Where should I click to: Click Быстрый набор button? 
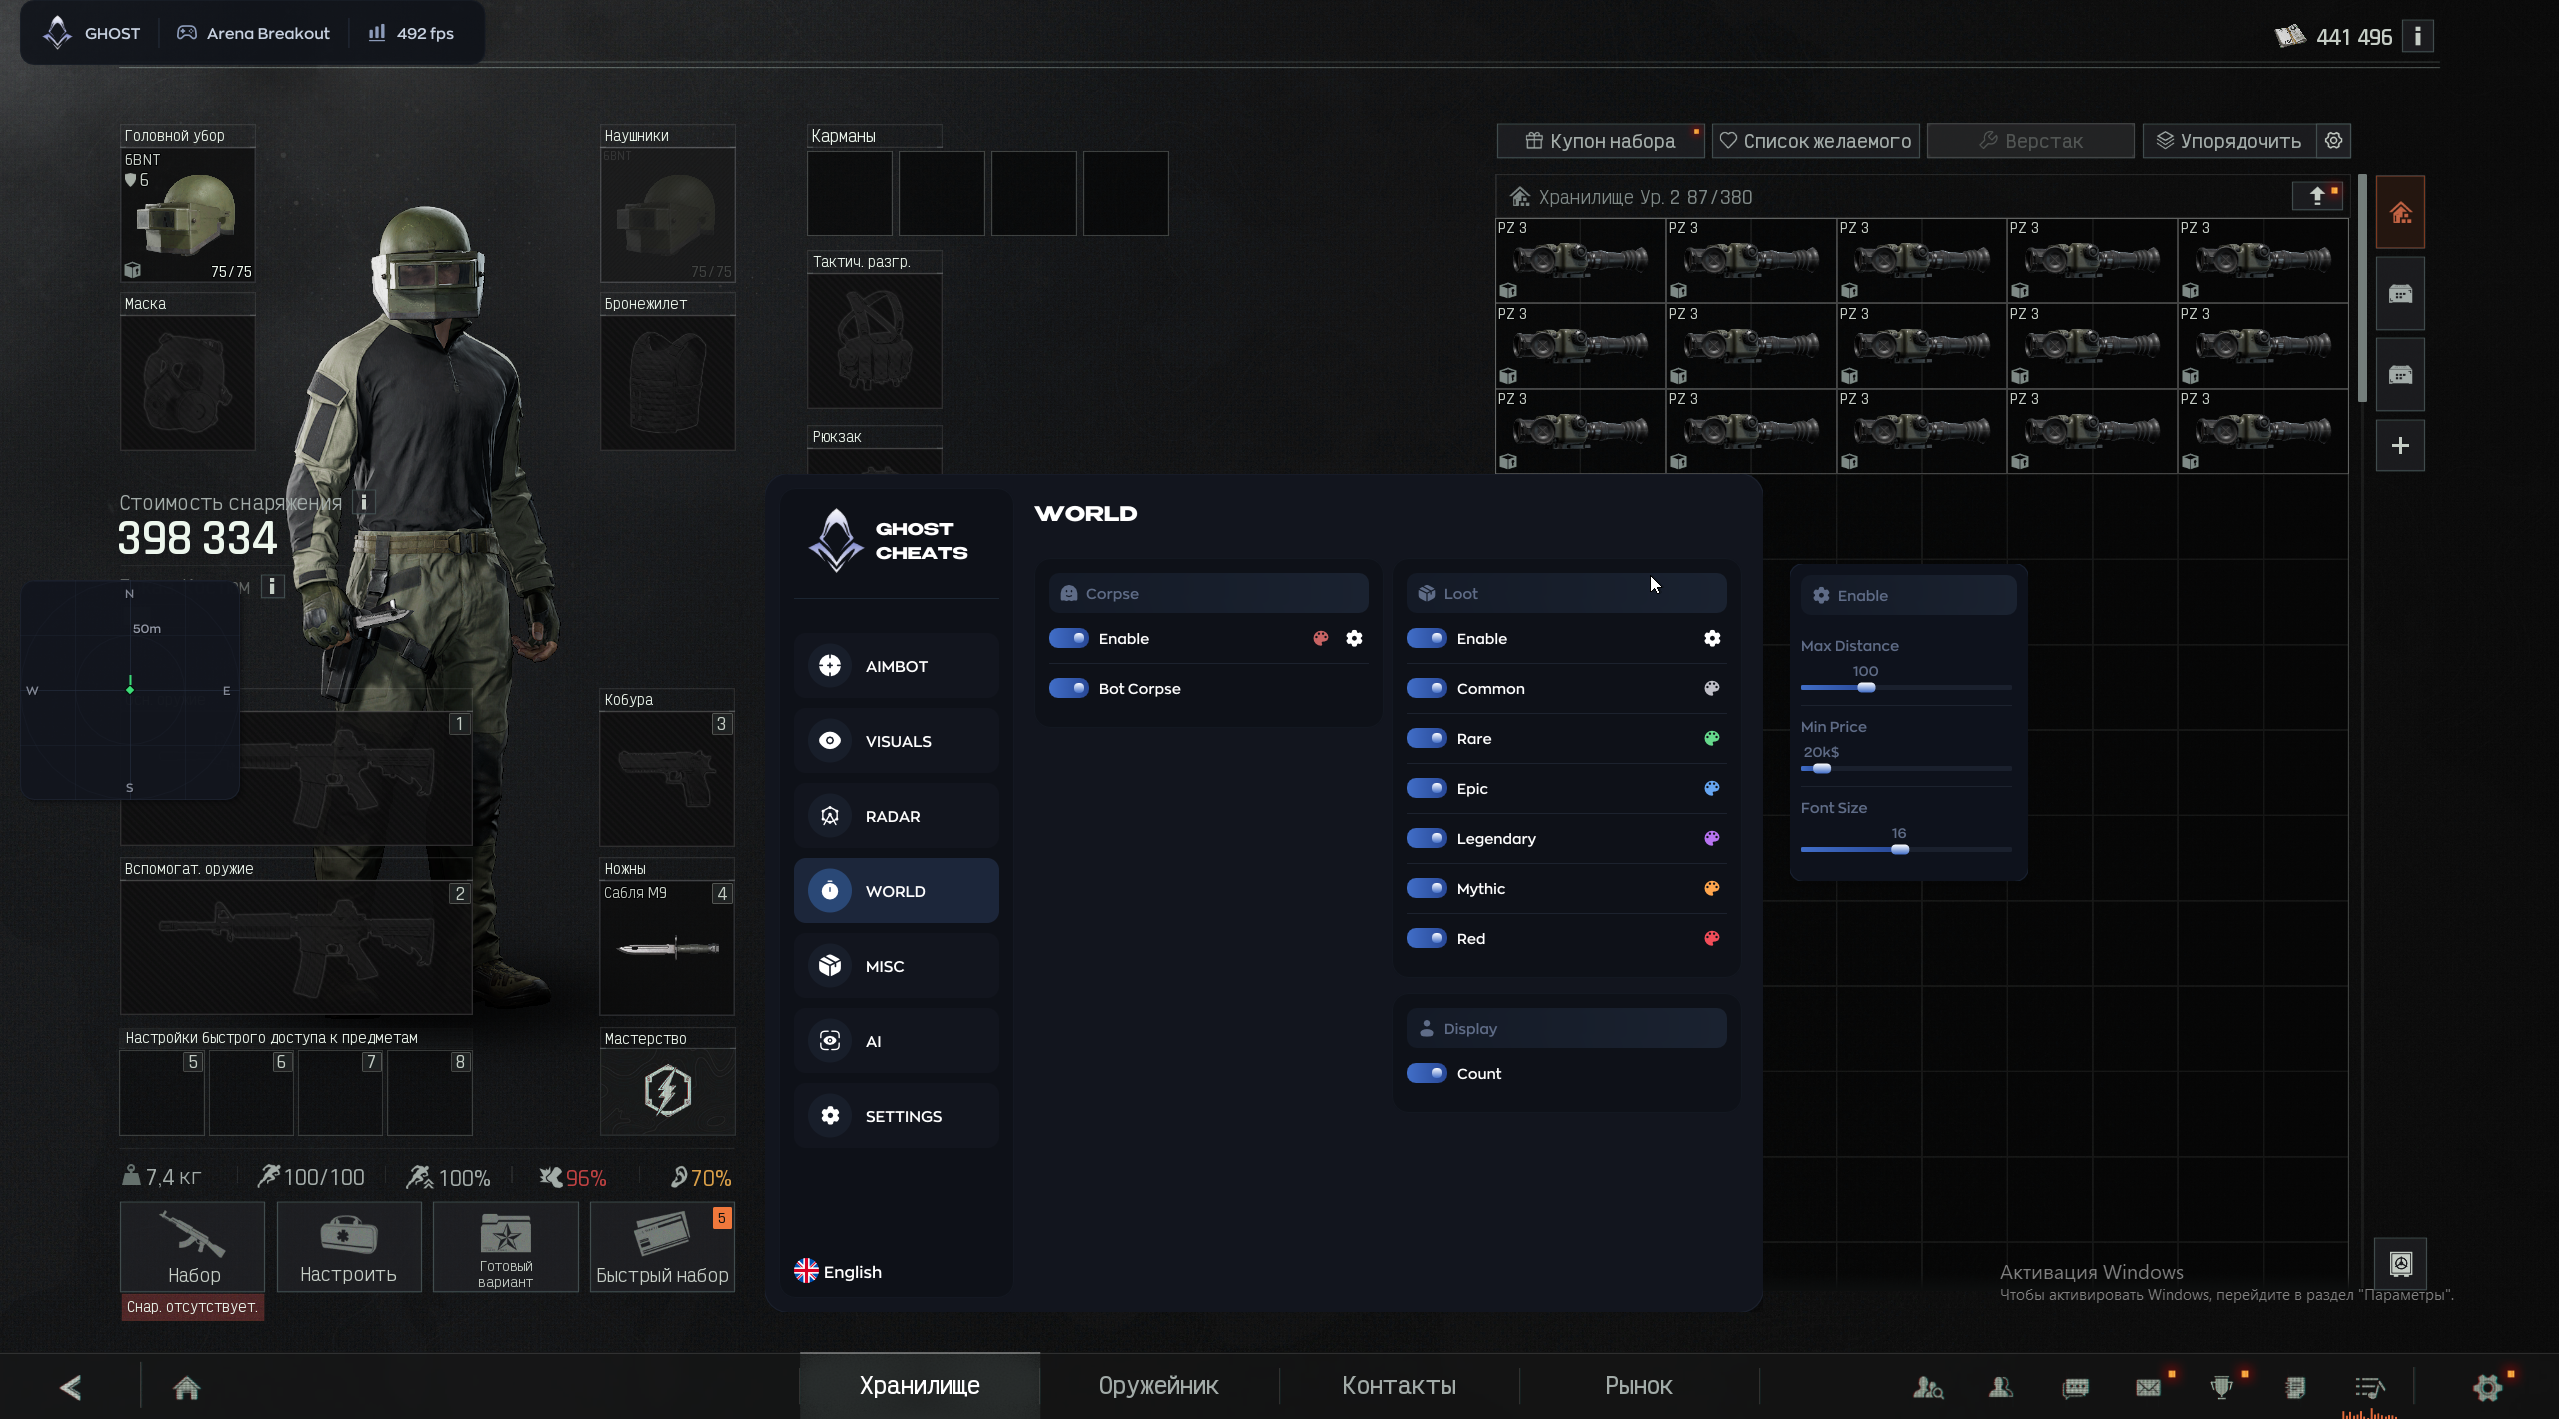662,1247
